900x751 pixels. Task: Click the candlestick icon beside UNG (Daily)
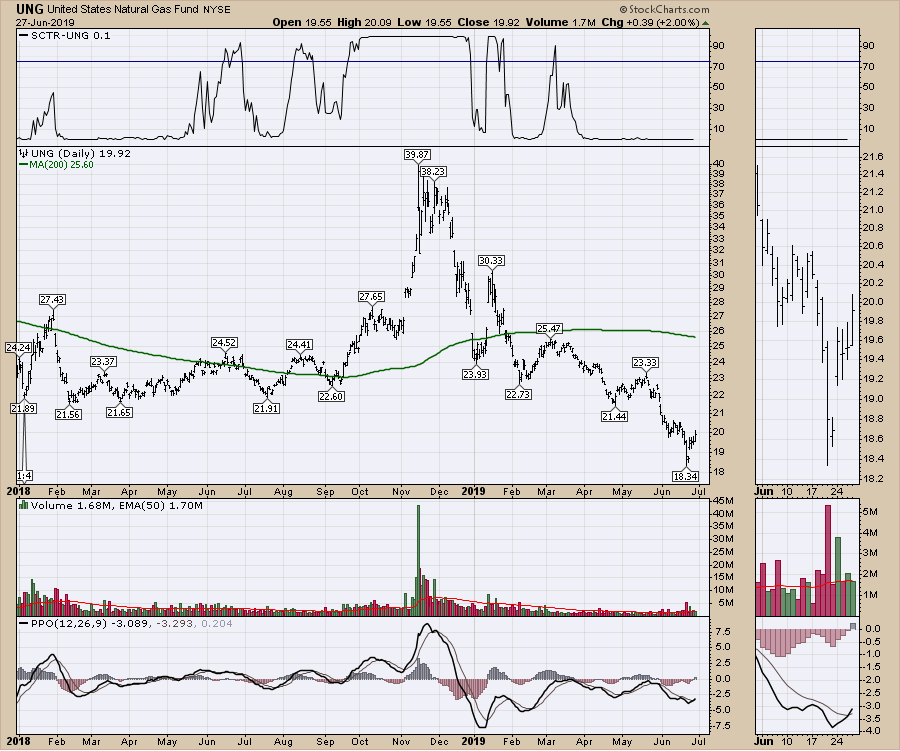tap(24, 153)
